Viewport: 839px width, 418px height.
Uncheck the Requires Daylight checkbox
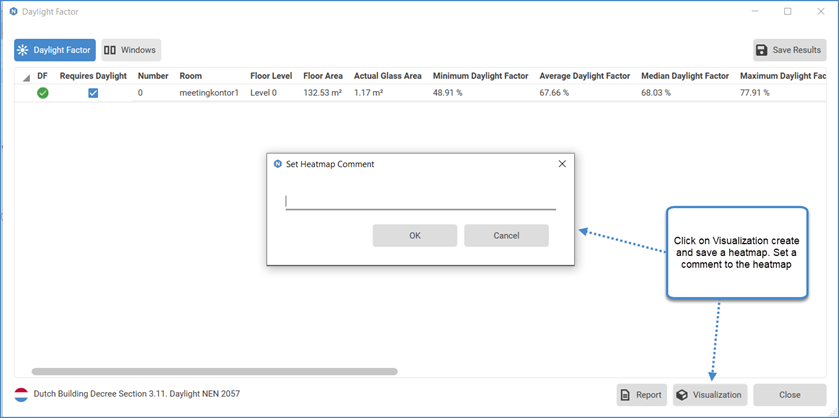(93, 93)
